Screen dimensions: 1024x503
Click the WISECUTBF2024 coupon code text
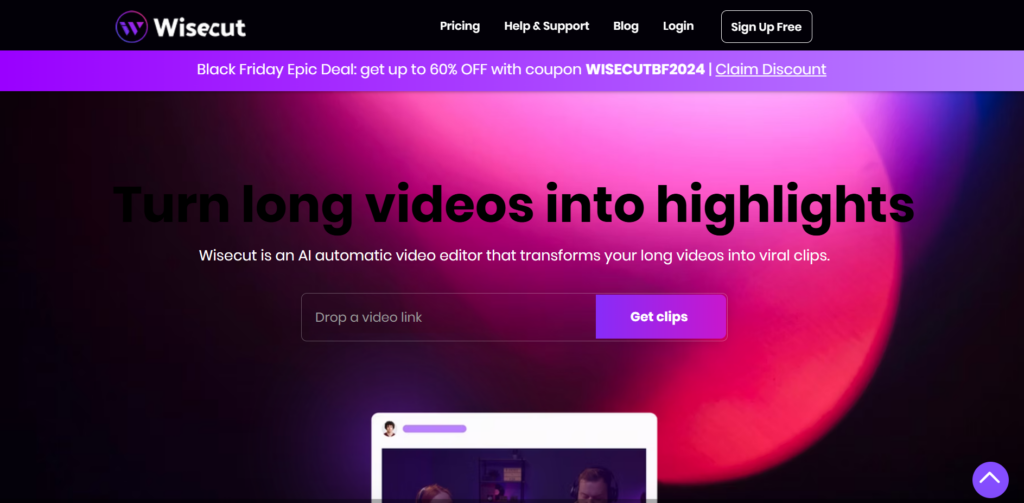(645, 69)
